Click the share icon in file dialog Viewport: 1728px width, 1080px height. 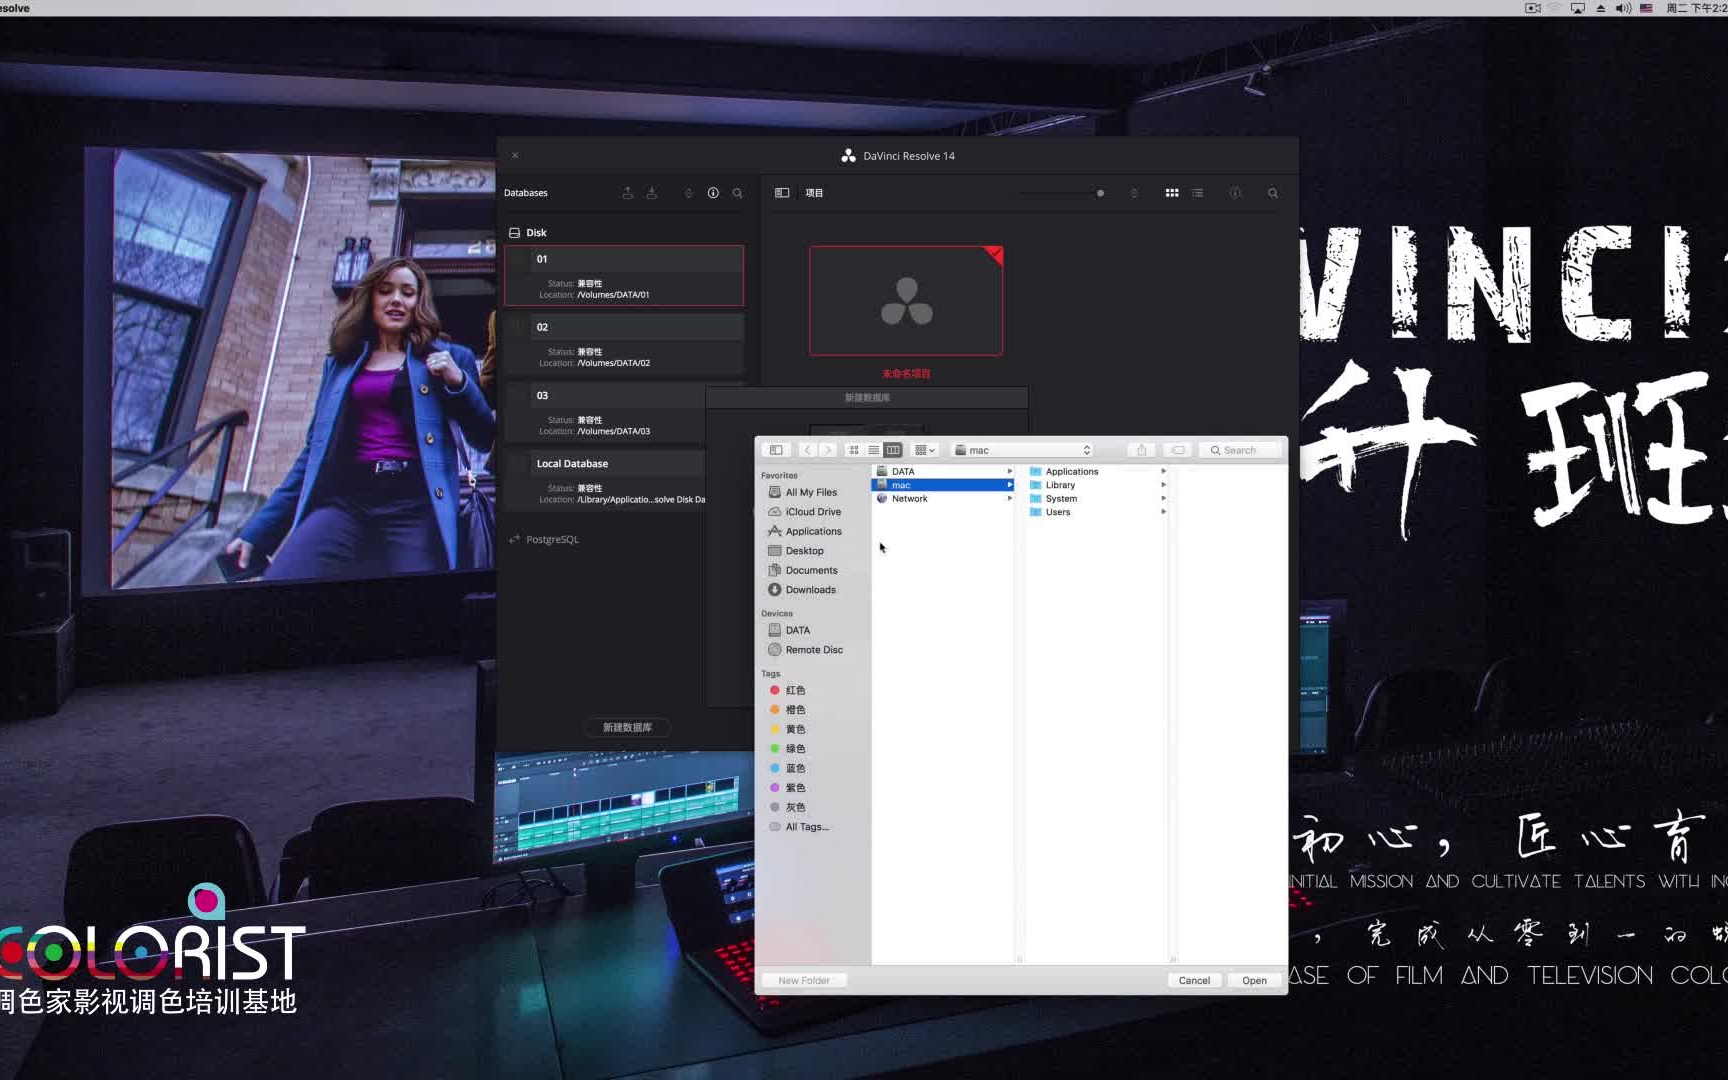(1141, 450)
